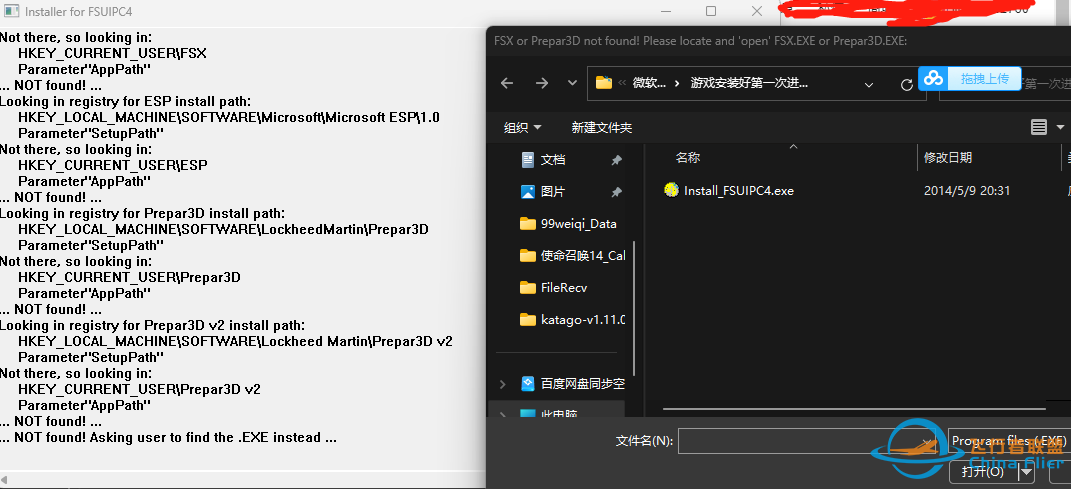
Task: Click 'Asking user to find the .EXE' line
Action: pyautogui.click(x=168, y=437)
